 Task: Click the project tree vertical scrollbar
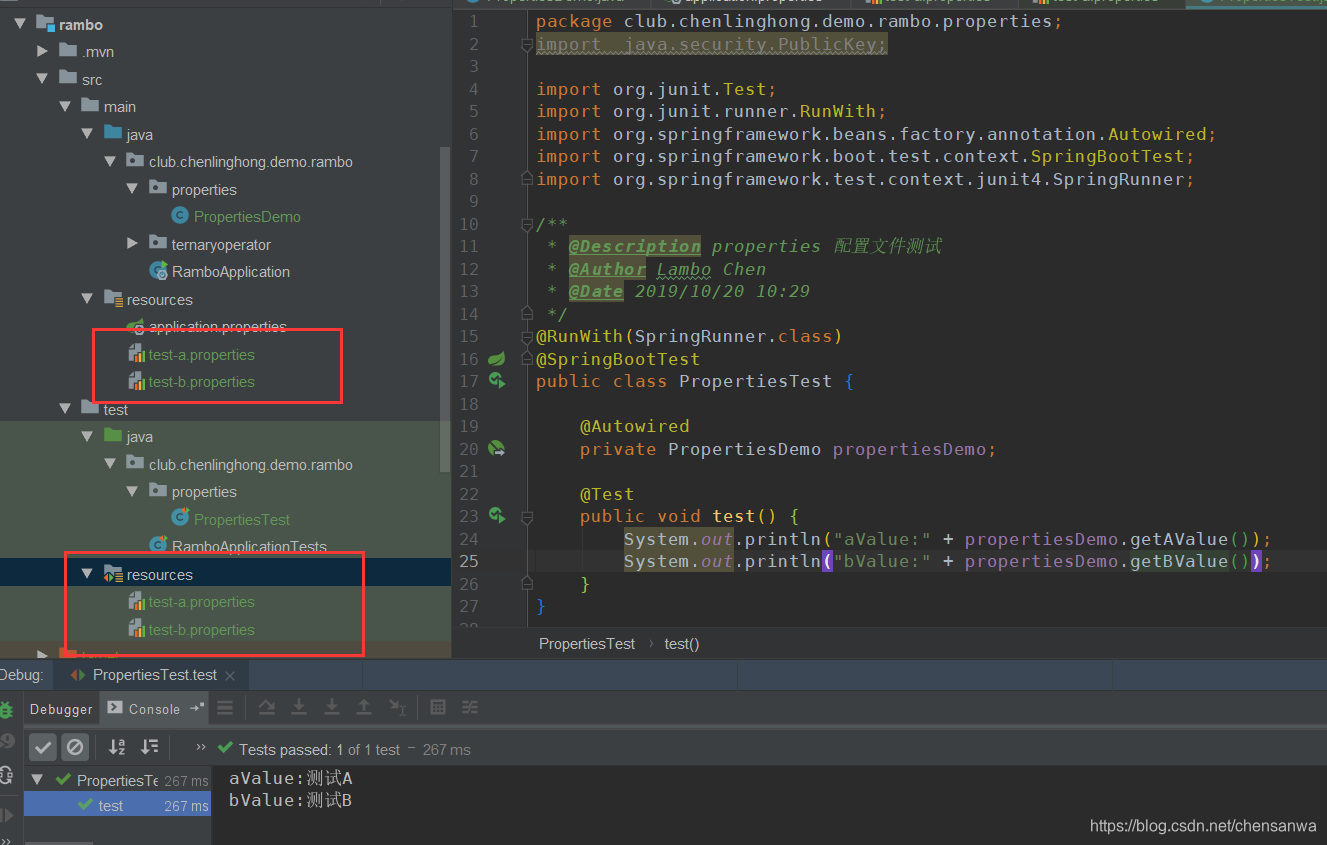point(445,310)
